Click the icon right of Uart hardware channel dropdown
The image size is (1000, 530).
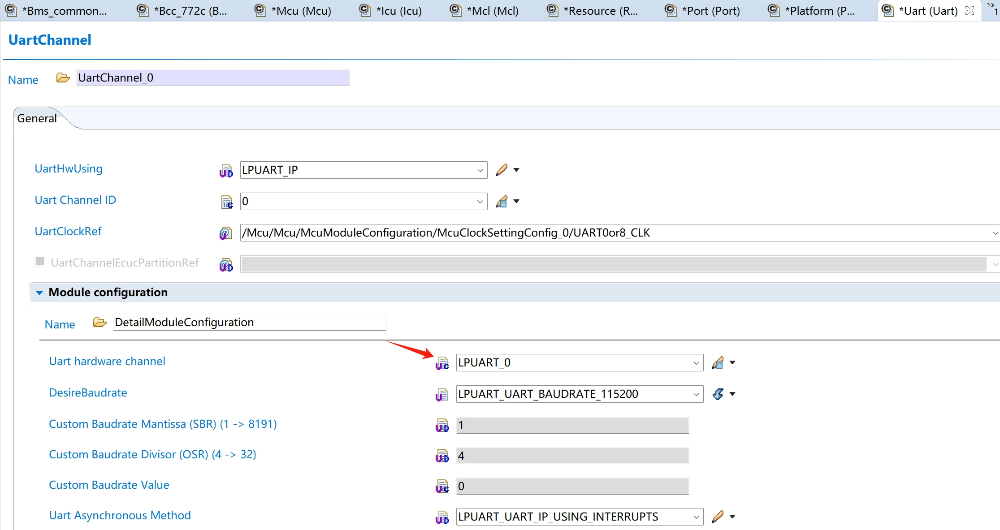click(x=717, y=363)
